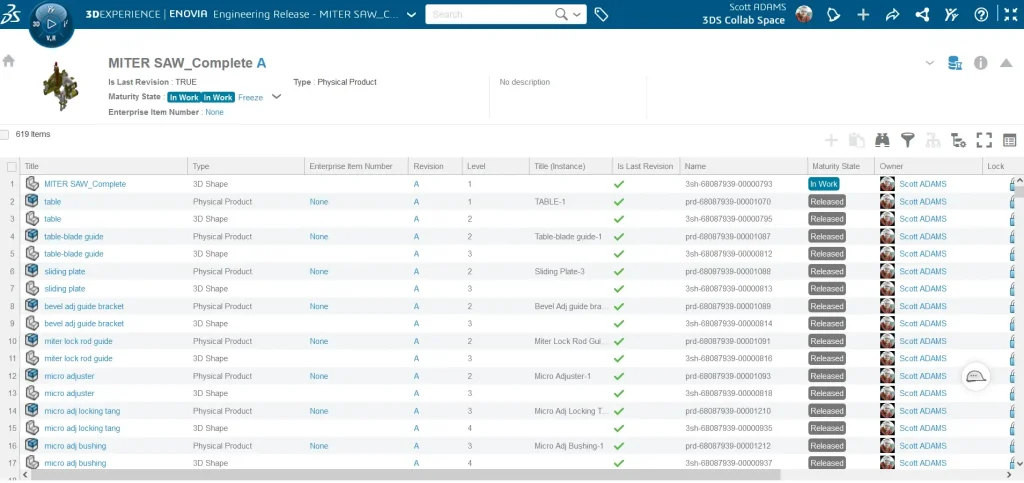Click the Revision column header
This screenshot has height=483, width=1024.
click(428, 167)
